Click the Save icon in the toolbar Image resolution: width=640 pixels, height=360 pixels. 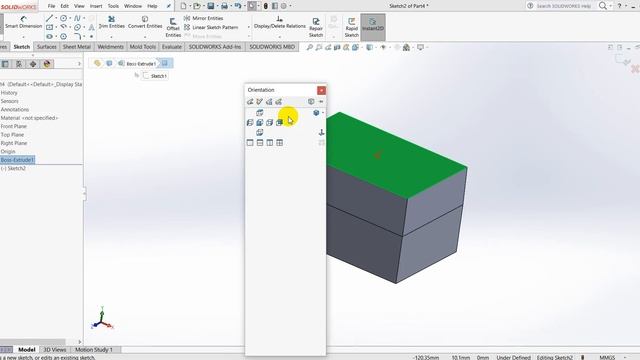click(x=211, y=6)
